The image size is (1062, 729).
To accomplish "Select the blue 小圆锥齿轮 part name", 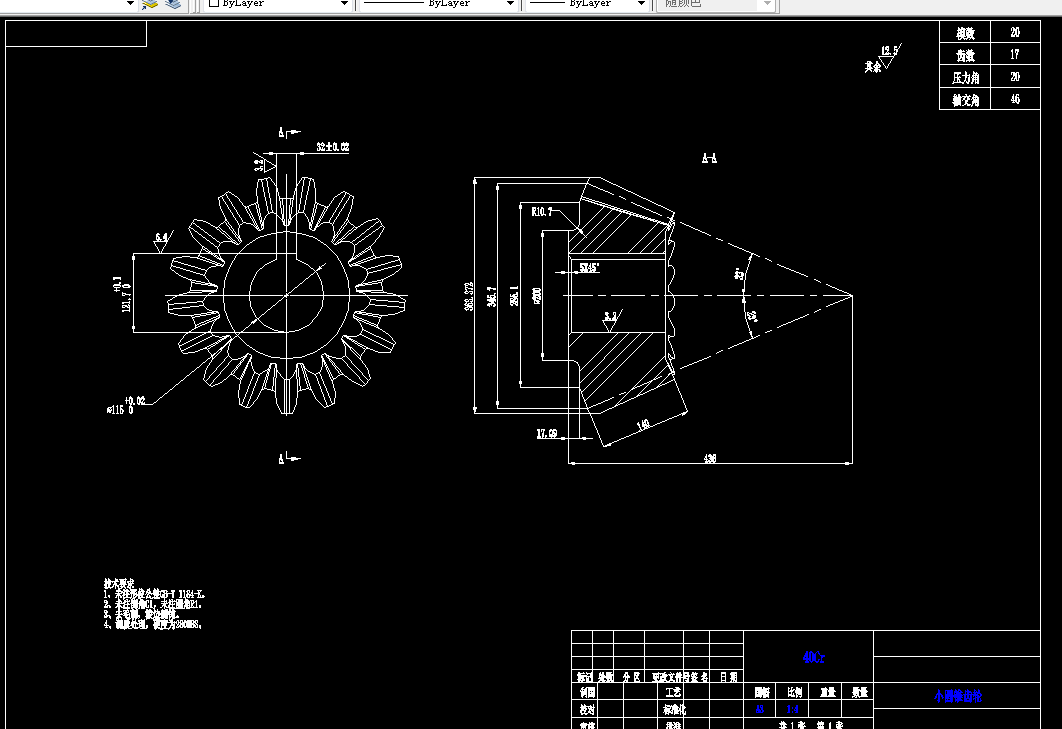I will (958, 696).
